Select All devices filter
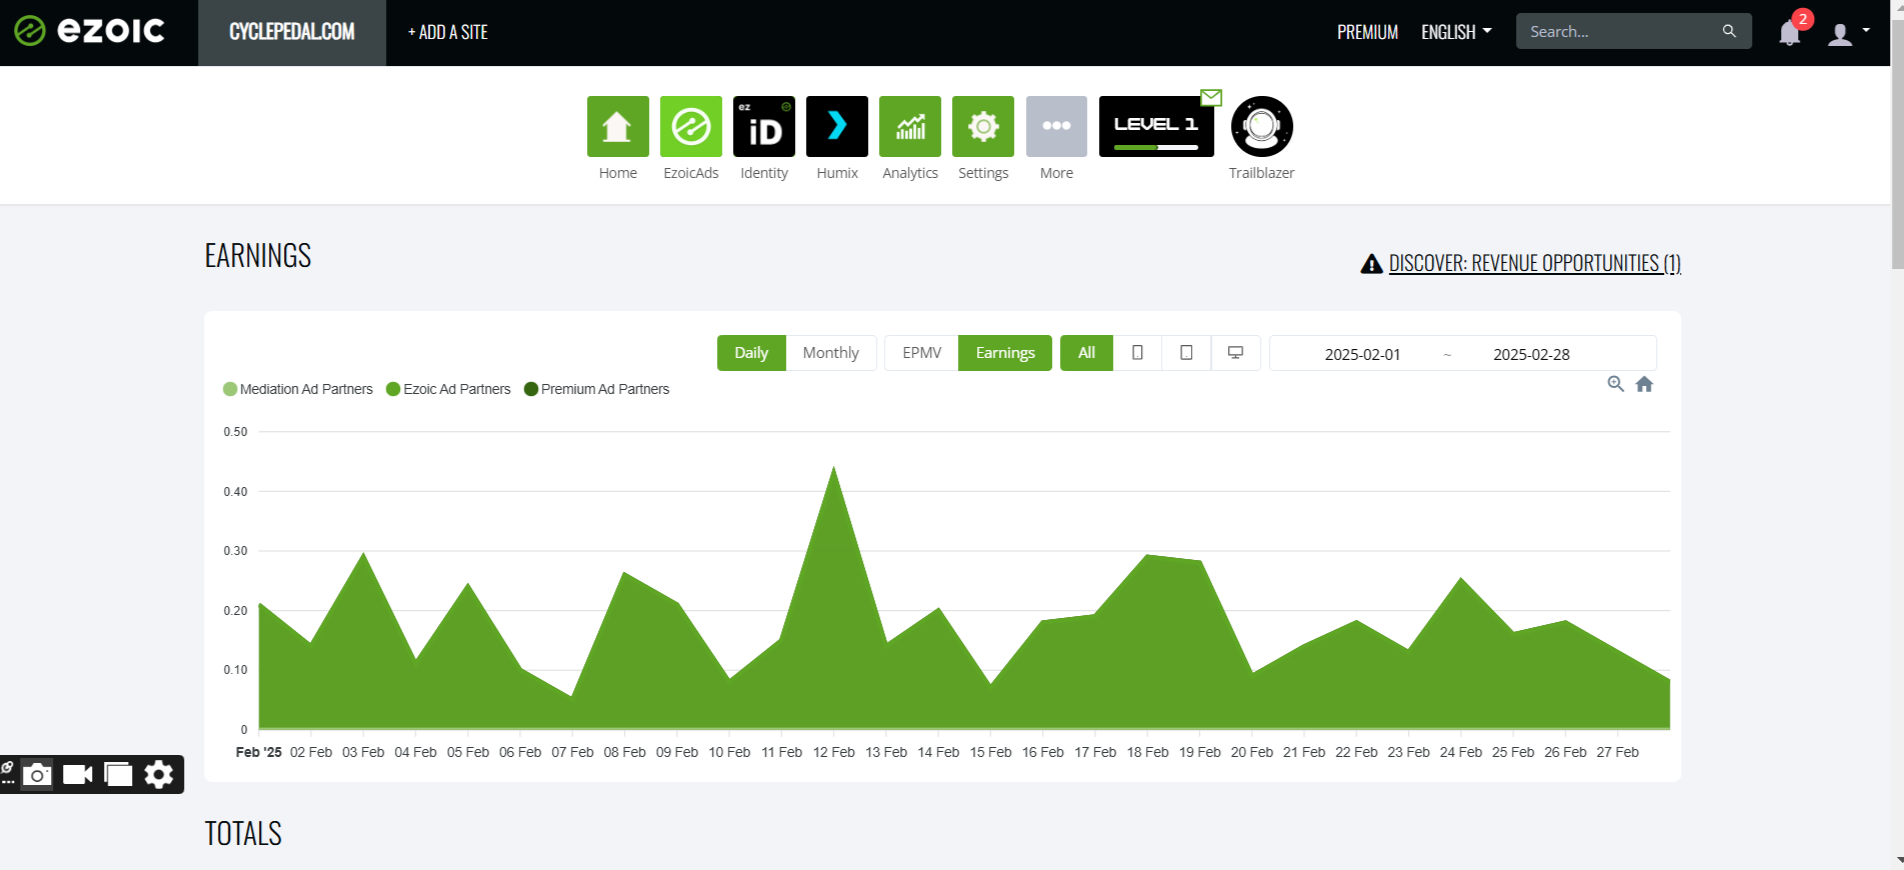This screenshot has width=1904, height=870. click(1086, 353)
